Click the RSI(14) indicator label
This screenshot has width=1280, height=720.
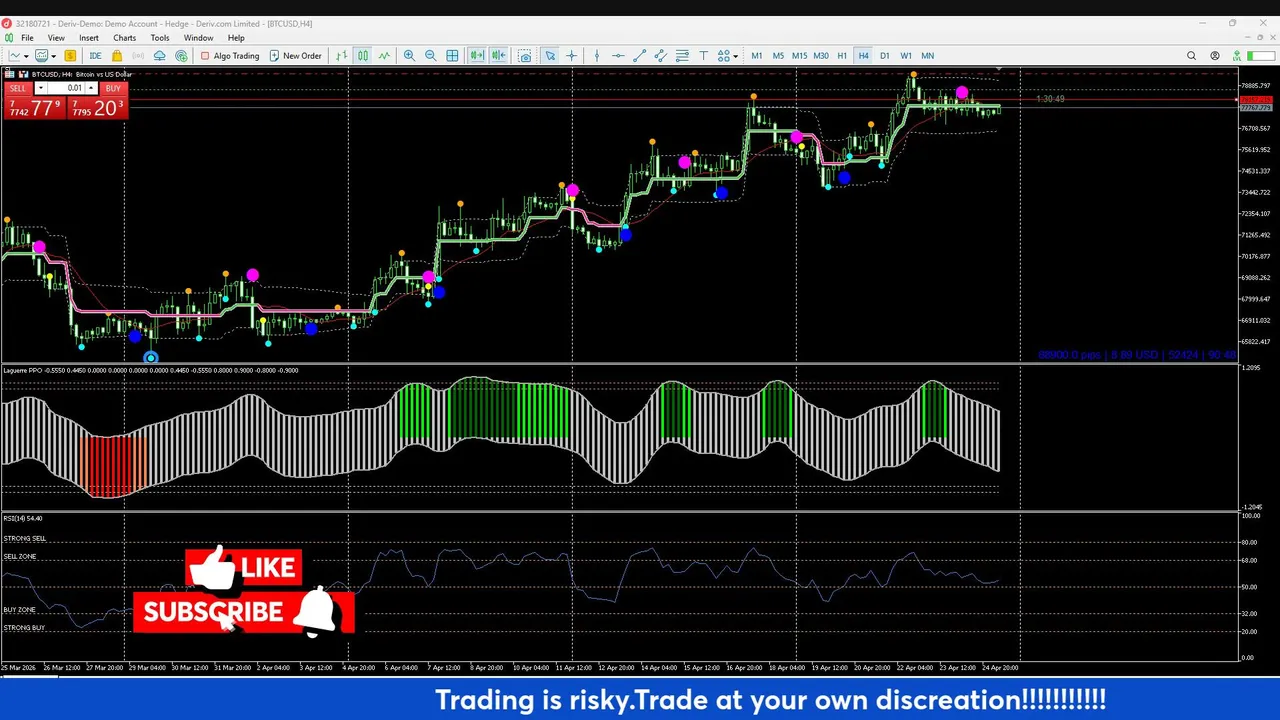coord(22,518)
